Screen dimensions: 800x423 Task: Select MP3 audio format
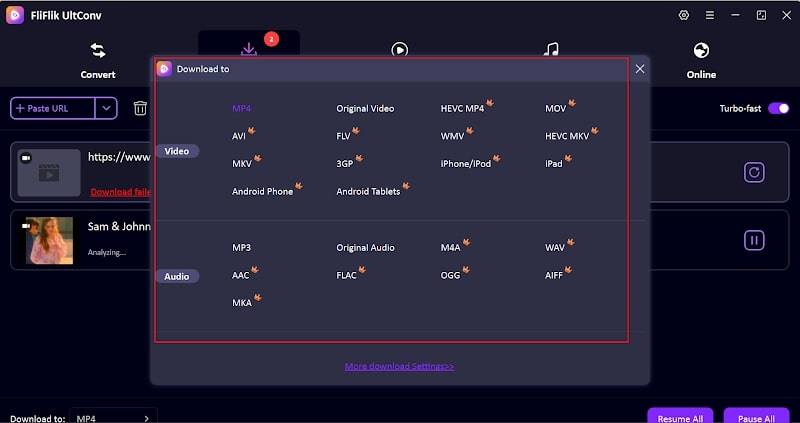click(241, 247)
